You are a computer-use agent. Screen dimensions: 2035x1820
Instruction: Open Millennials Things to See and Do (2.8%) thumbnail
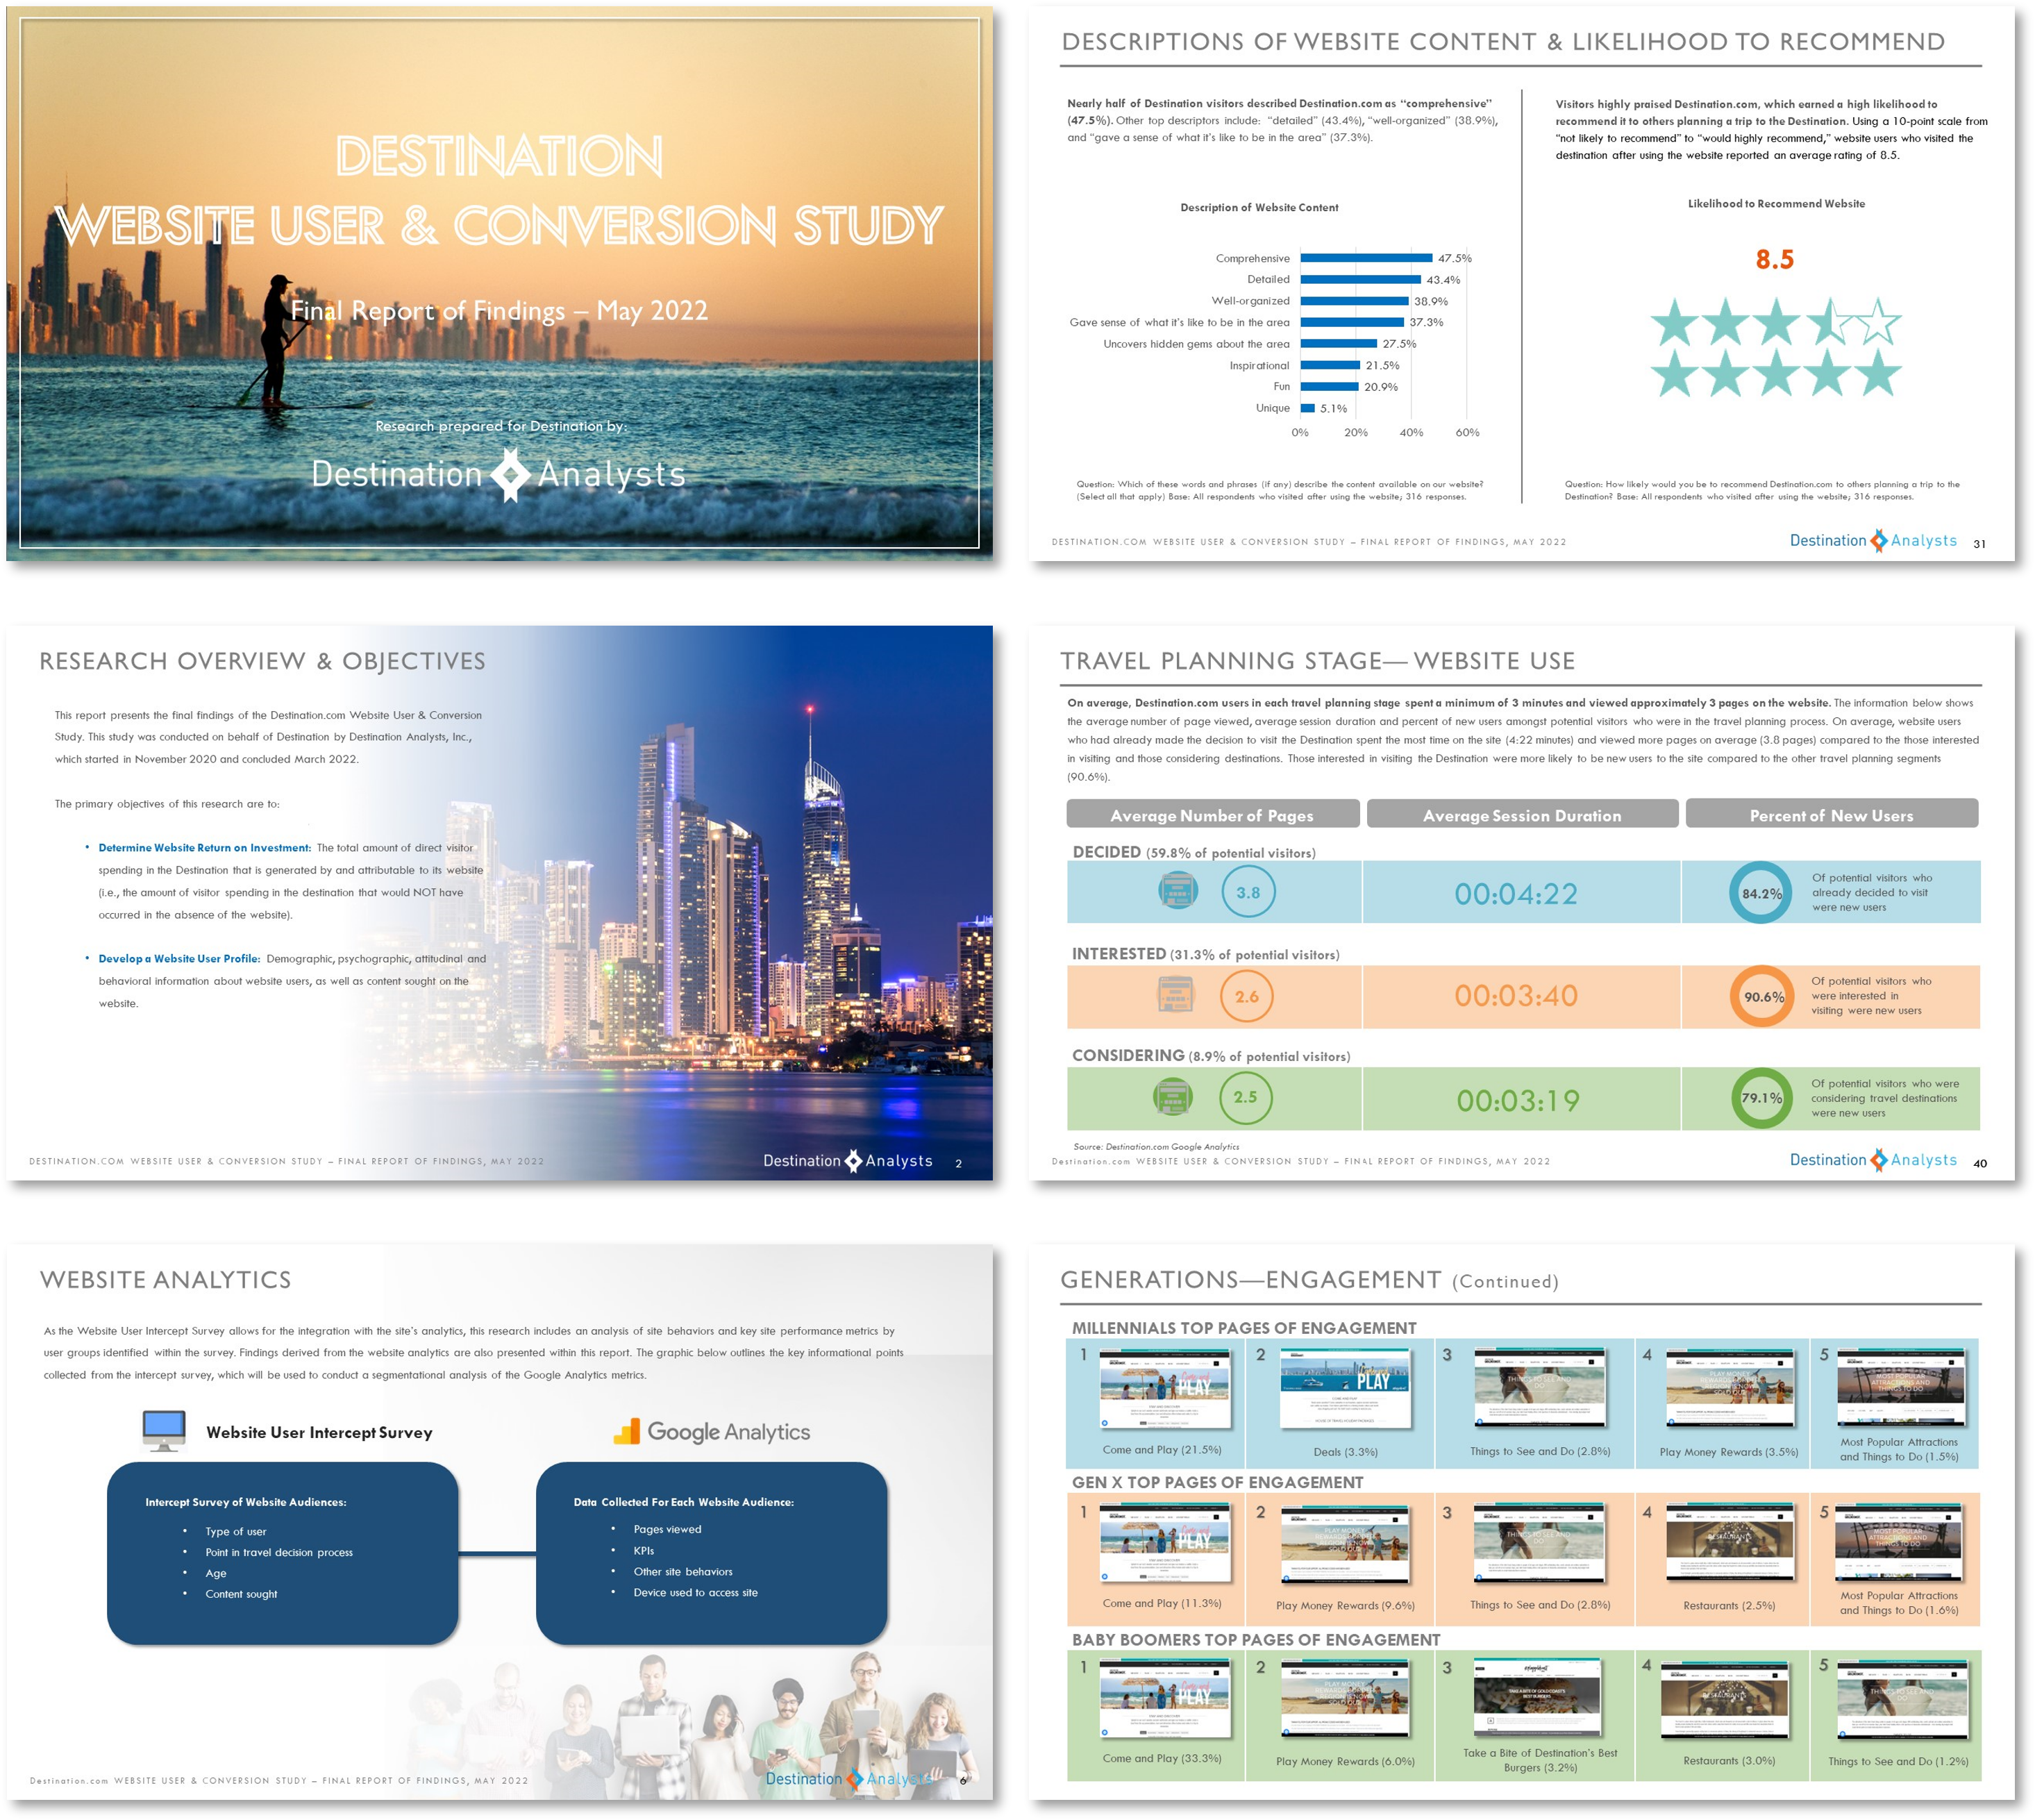tap(1540, 1387)
